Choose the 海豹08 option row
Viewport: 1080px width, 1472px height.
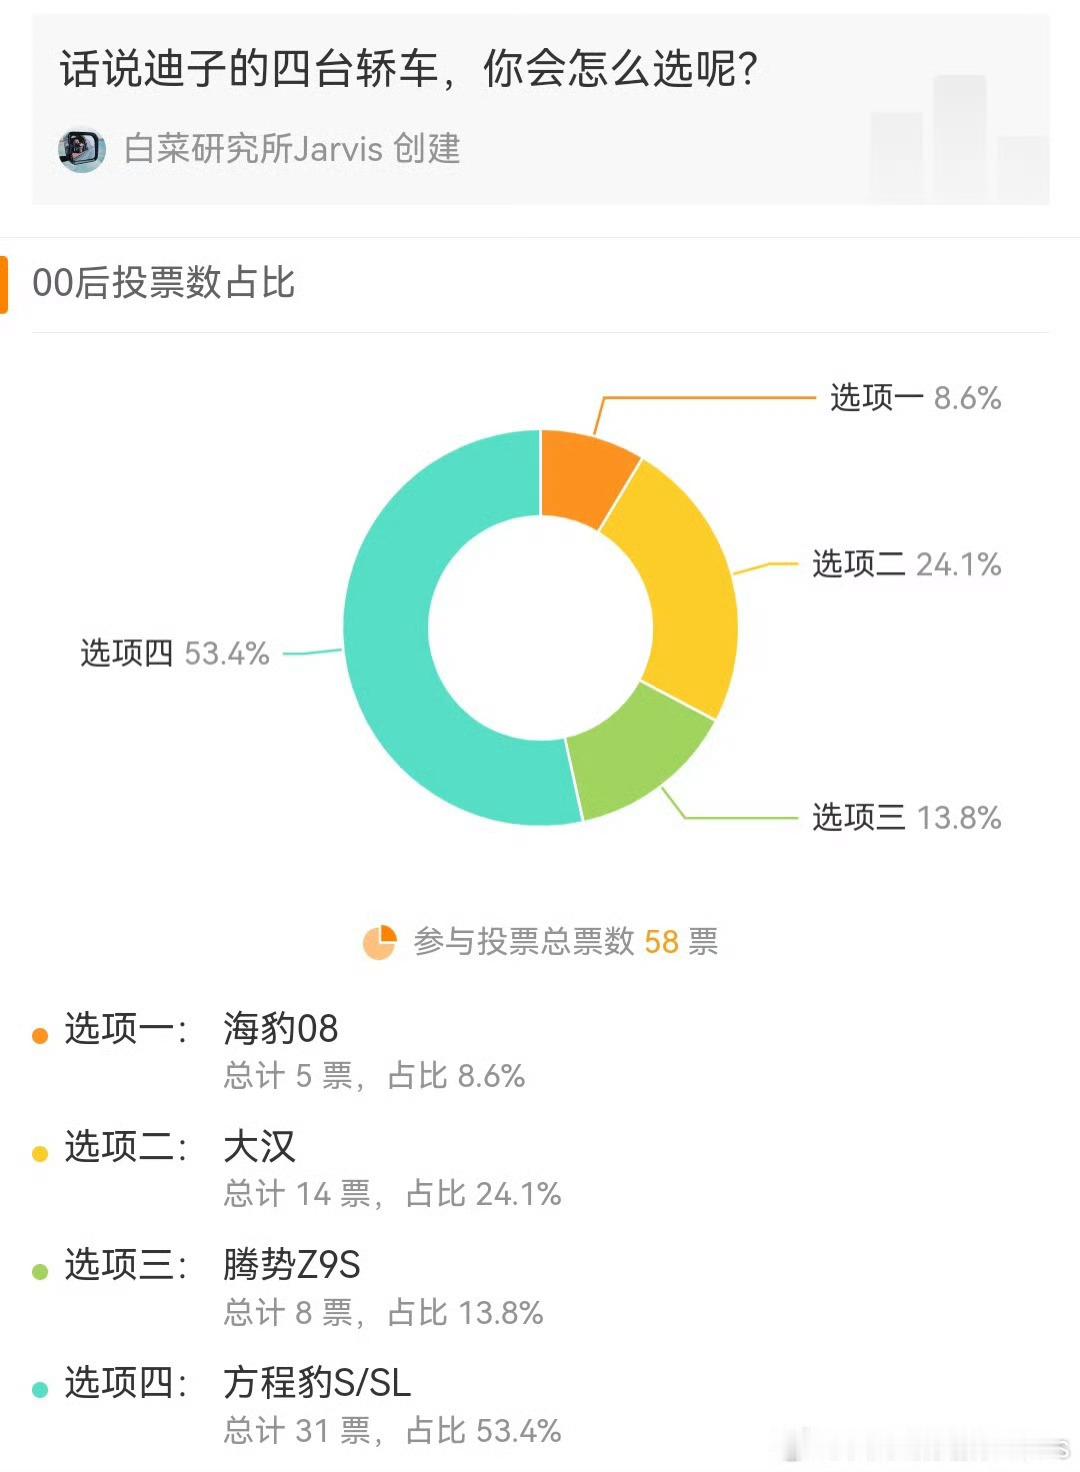(541, 1051)
